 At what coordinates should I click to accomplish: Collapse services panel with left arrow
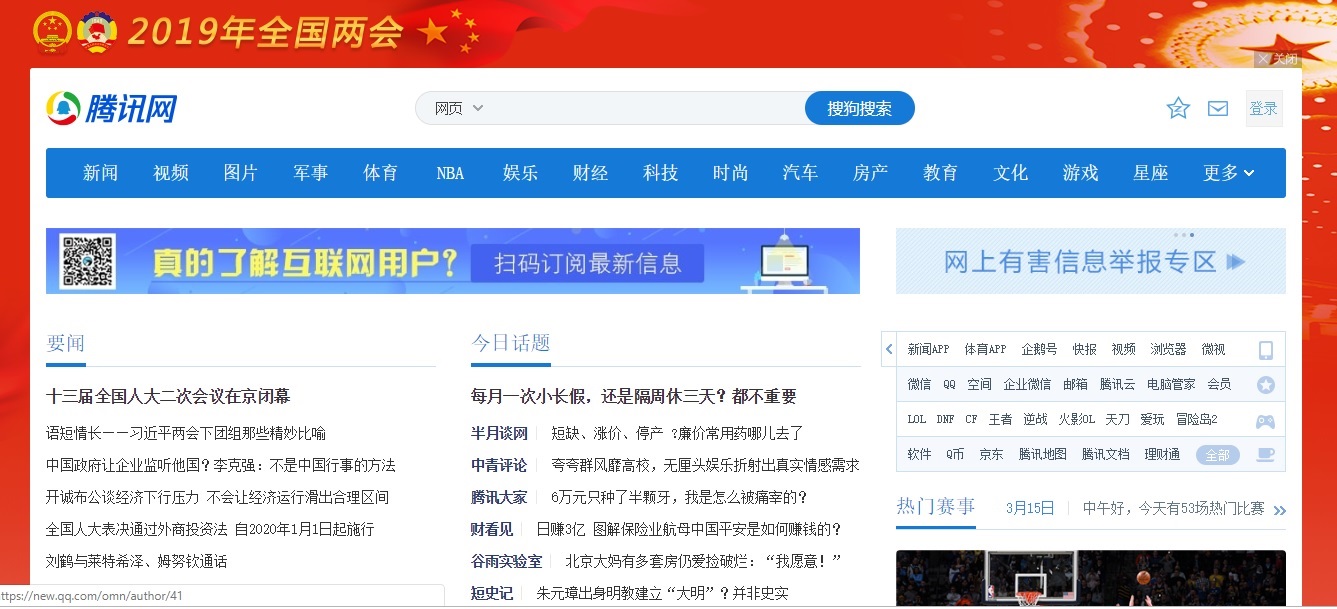pos(889,350)
